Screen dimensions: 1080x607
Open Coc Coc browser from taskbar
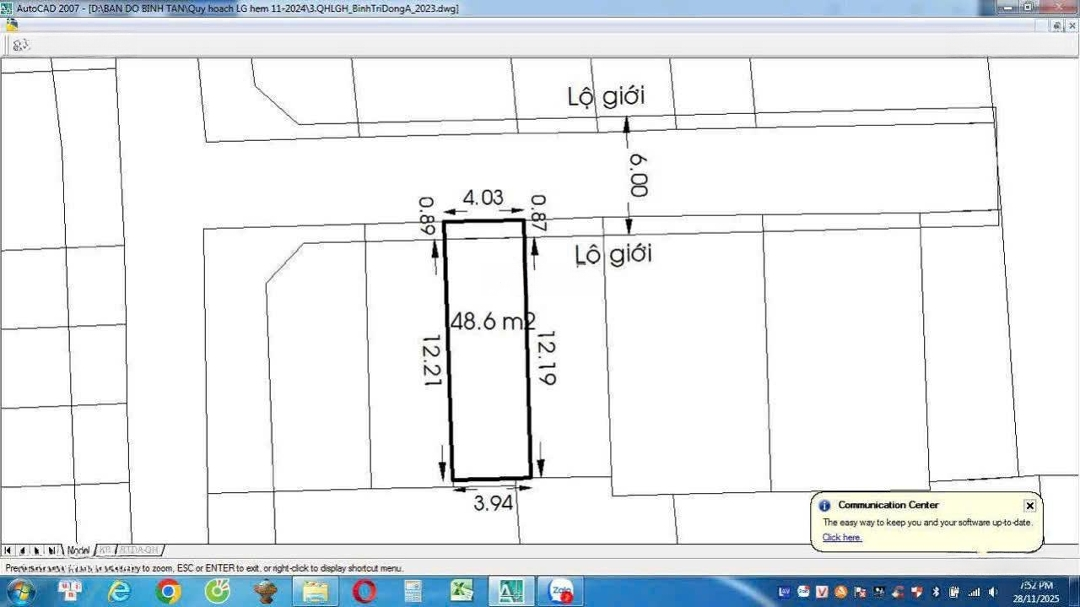[217, 591]
